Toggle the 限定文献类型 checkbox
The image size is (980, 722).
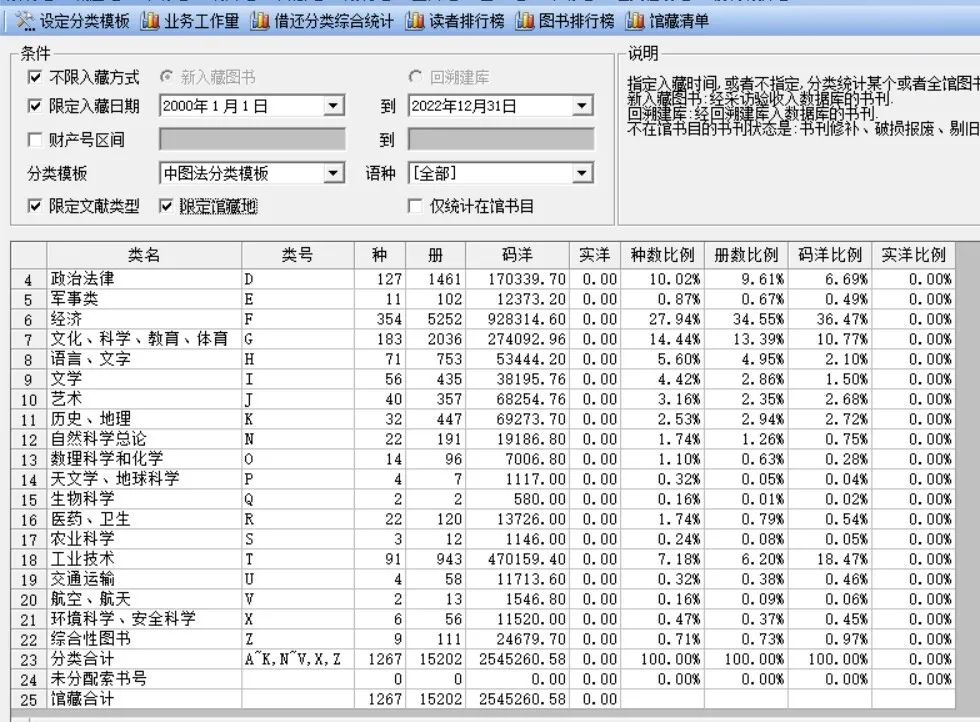(x=35, y=207)
